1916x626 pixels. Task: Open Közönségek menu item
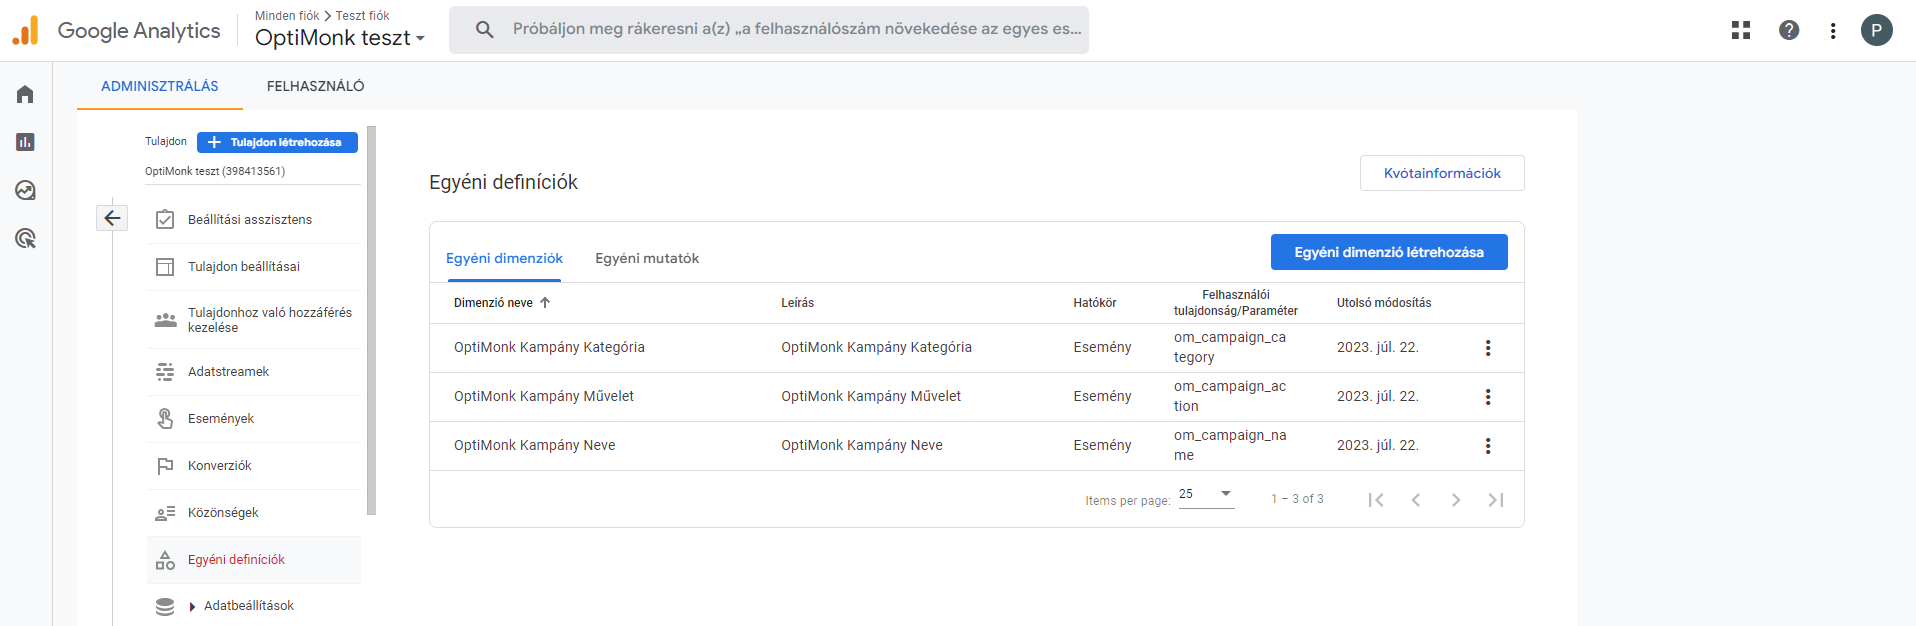point(254,513)
